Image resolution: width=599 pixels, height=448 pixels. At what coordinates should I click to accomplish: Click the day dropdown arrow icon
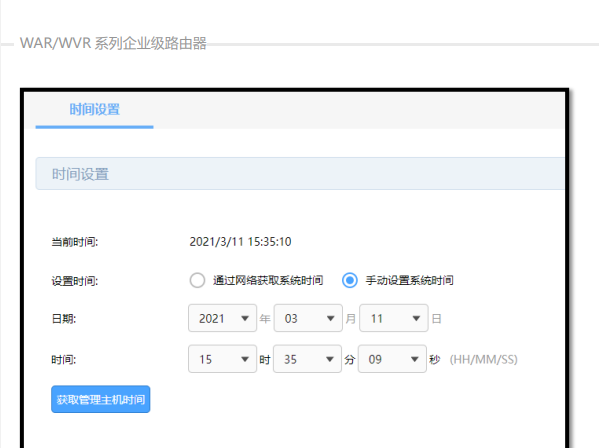(x=416, y=319)
